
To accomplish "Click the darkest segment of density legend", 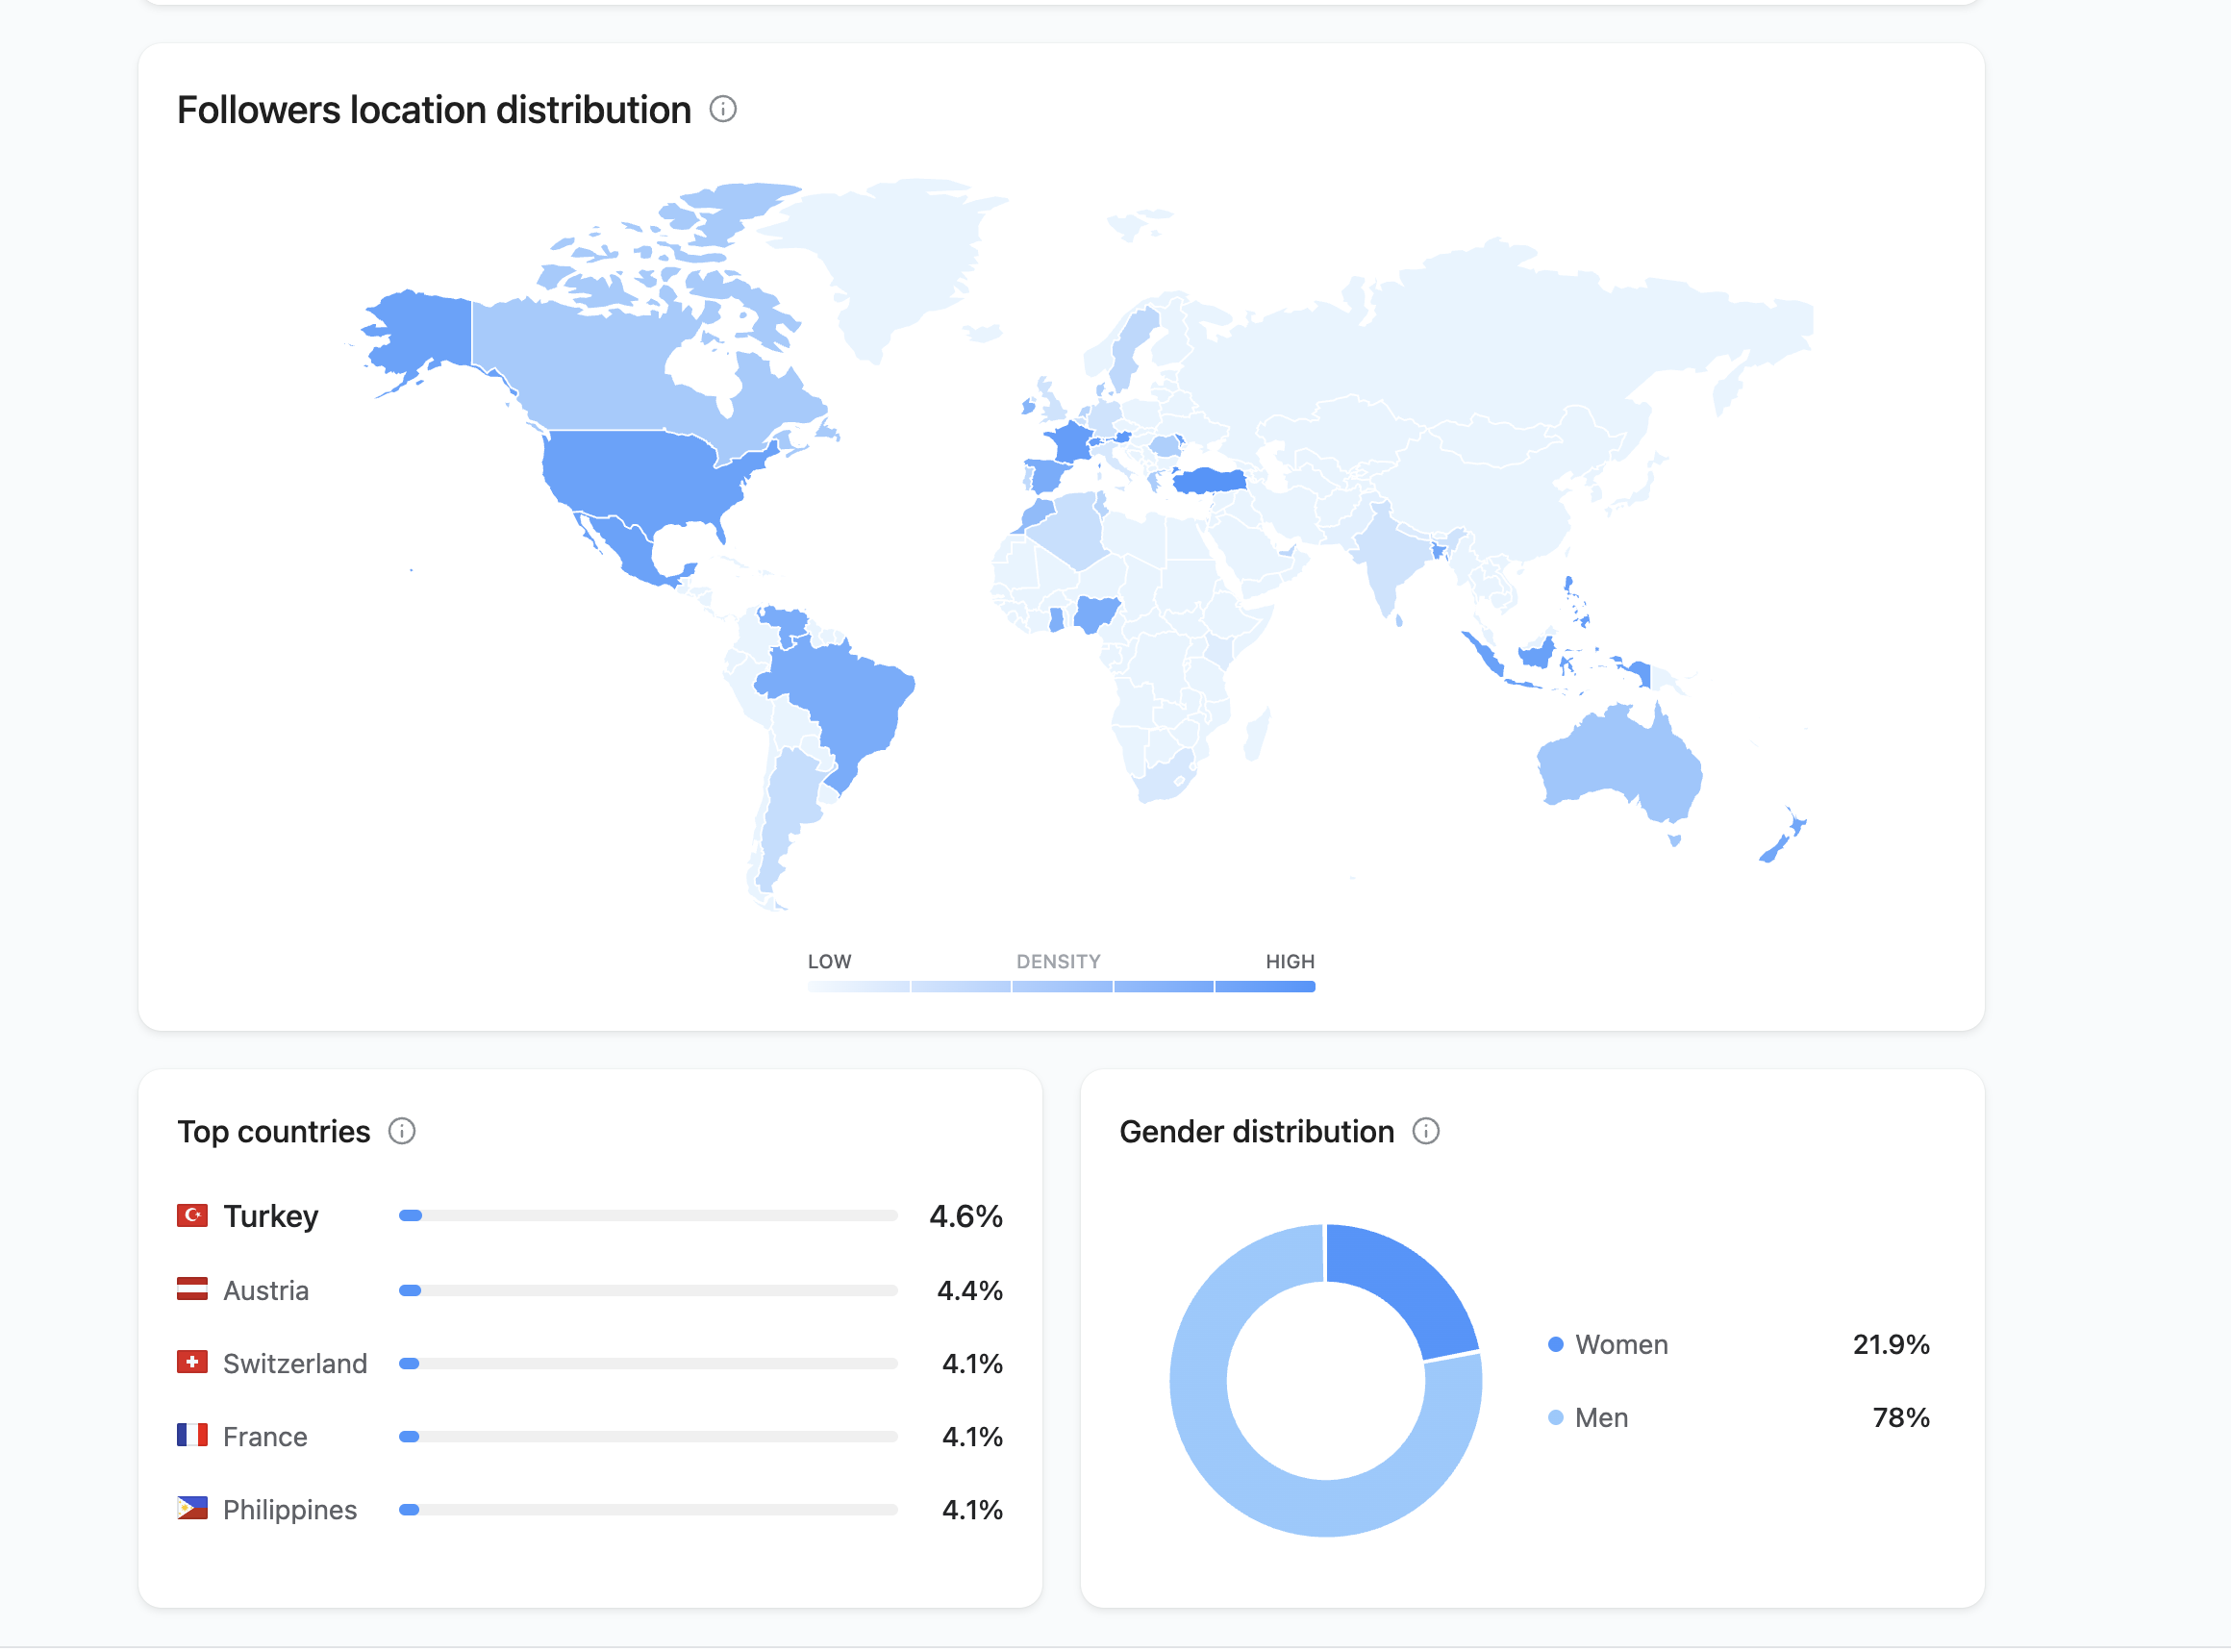I will pos(1265,987).
